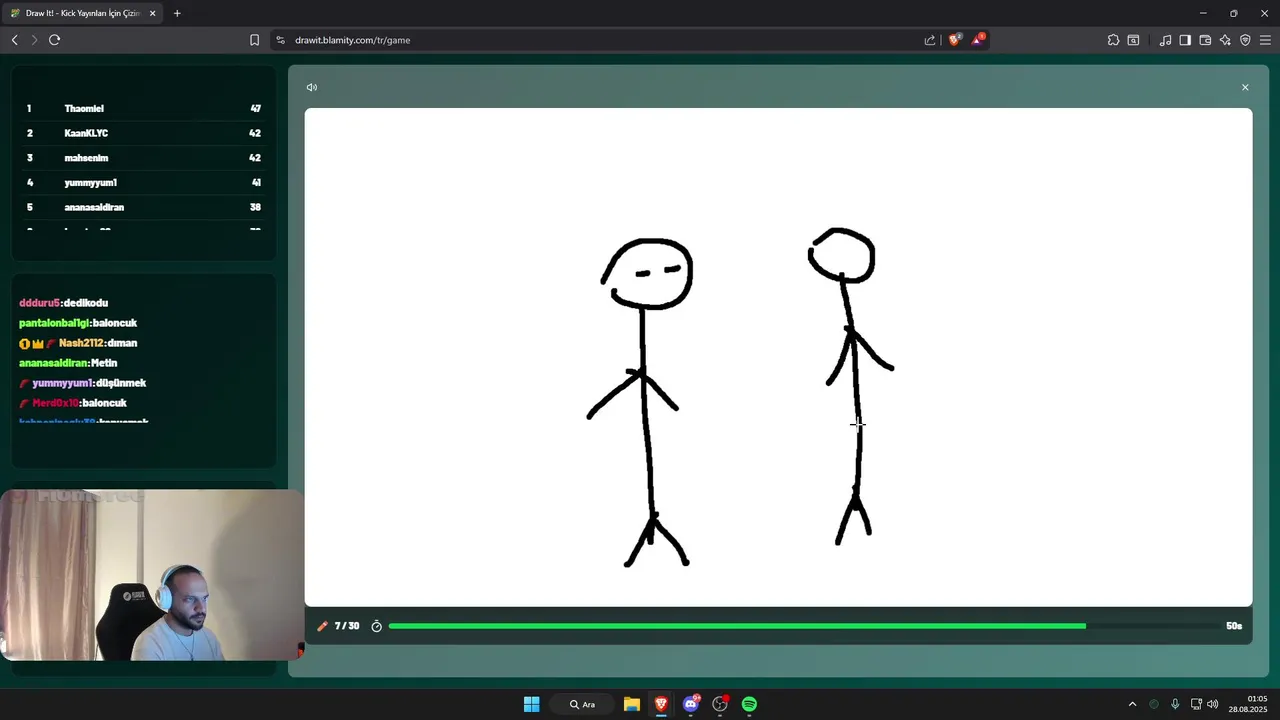Open media controls music-note icon

(x=1165, y=40)
